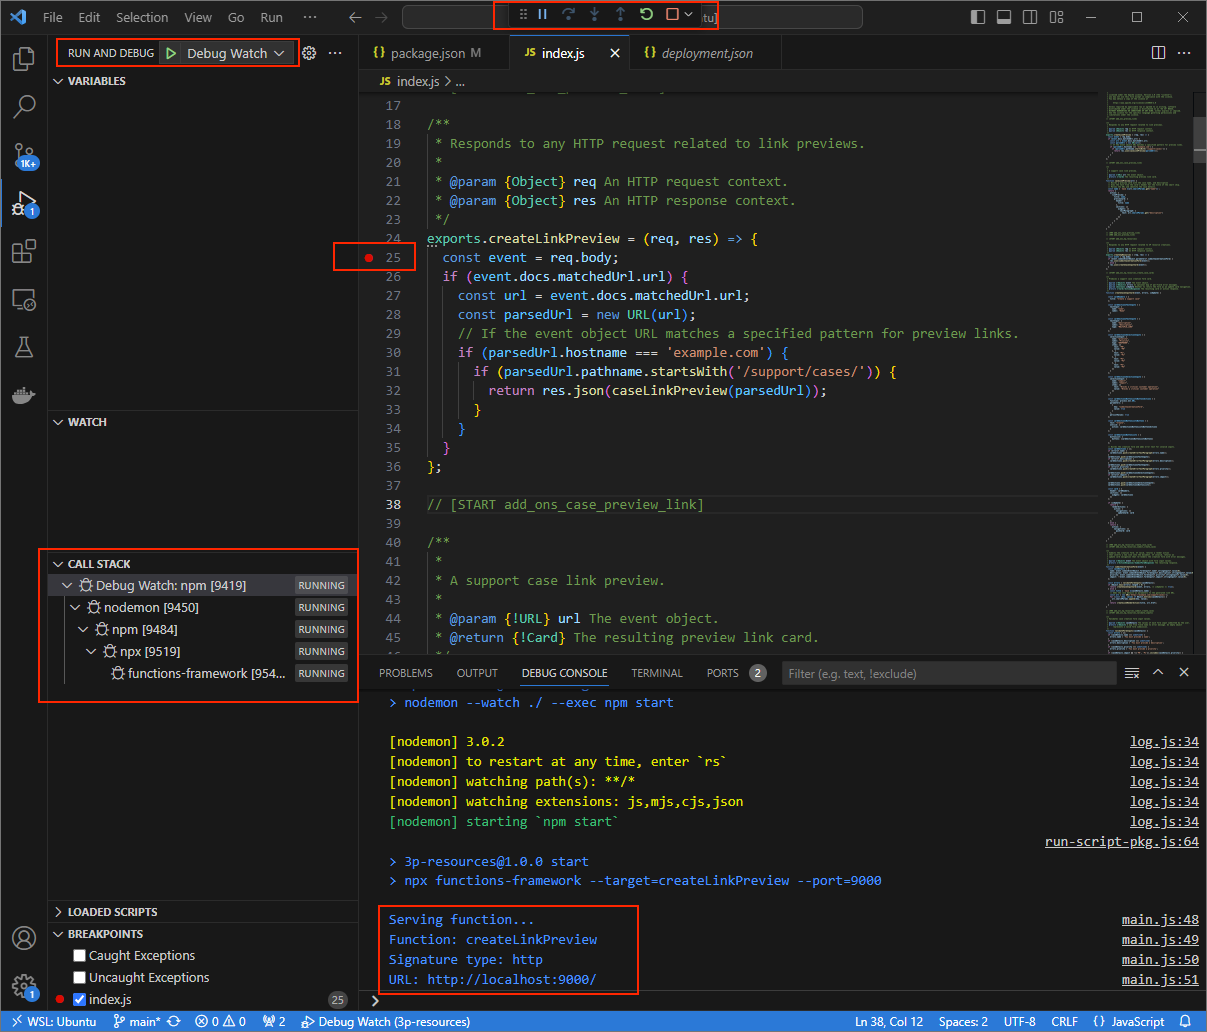The image size is (1207, 1032).
Task: Click the debug console filter field
Action: tap(948, 673)
